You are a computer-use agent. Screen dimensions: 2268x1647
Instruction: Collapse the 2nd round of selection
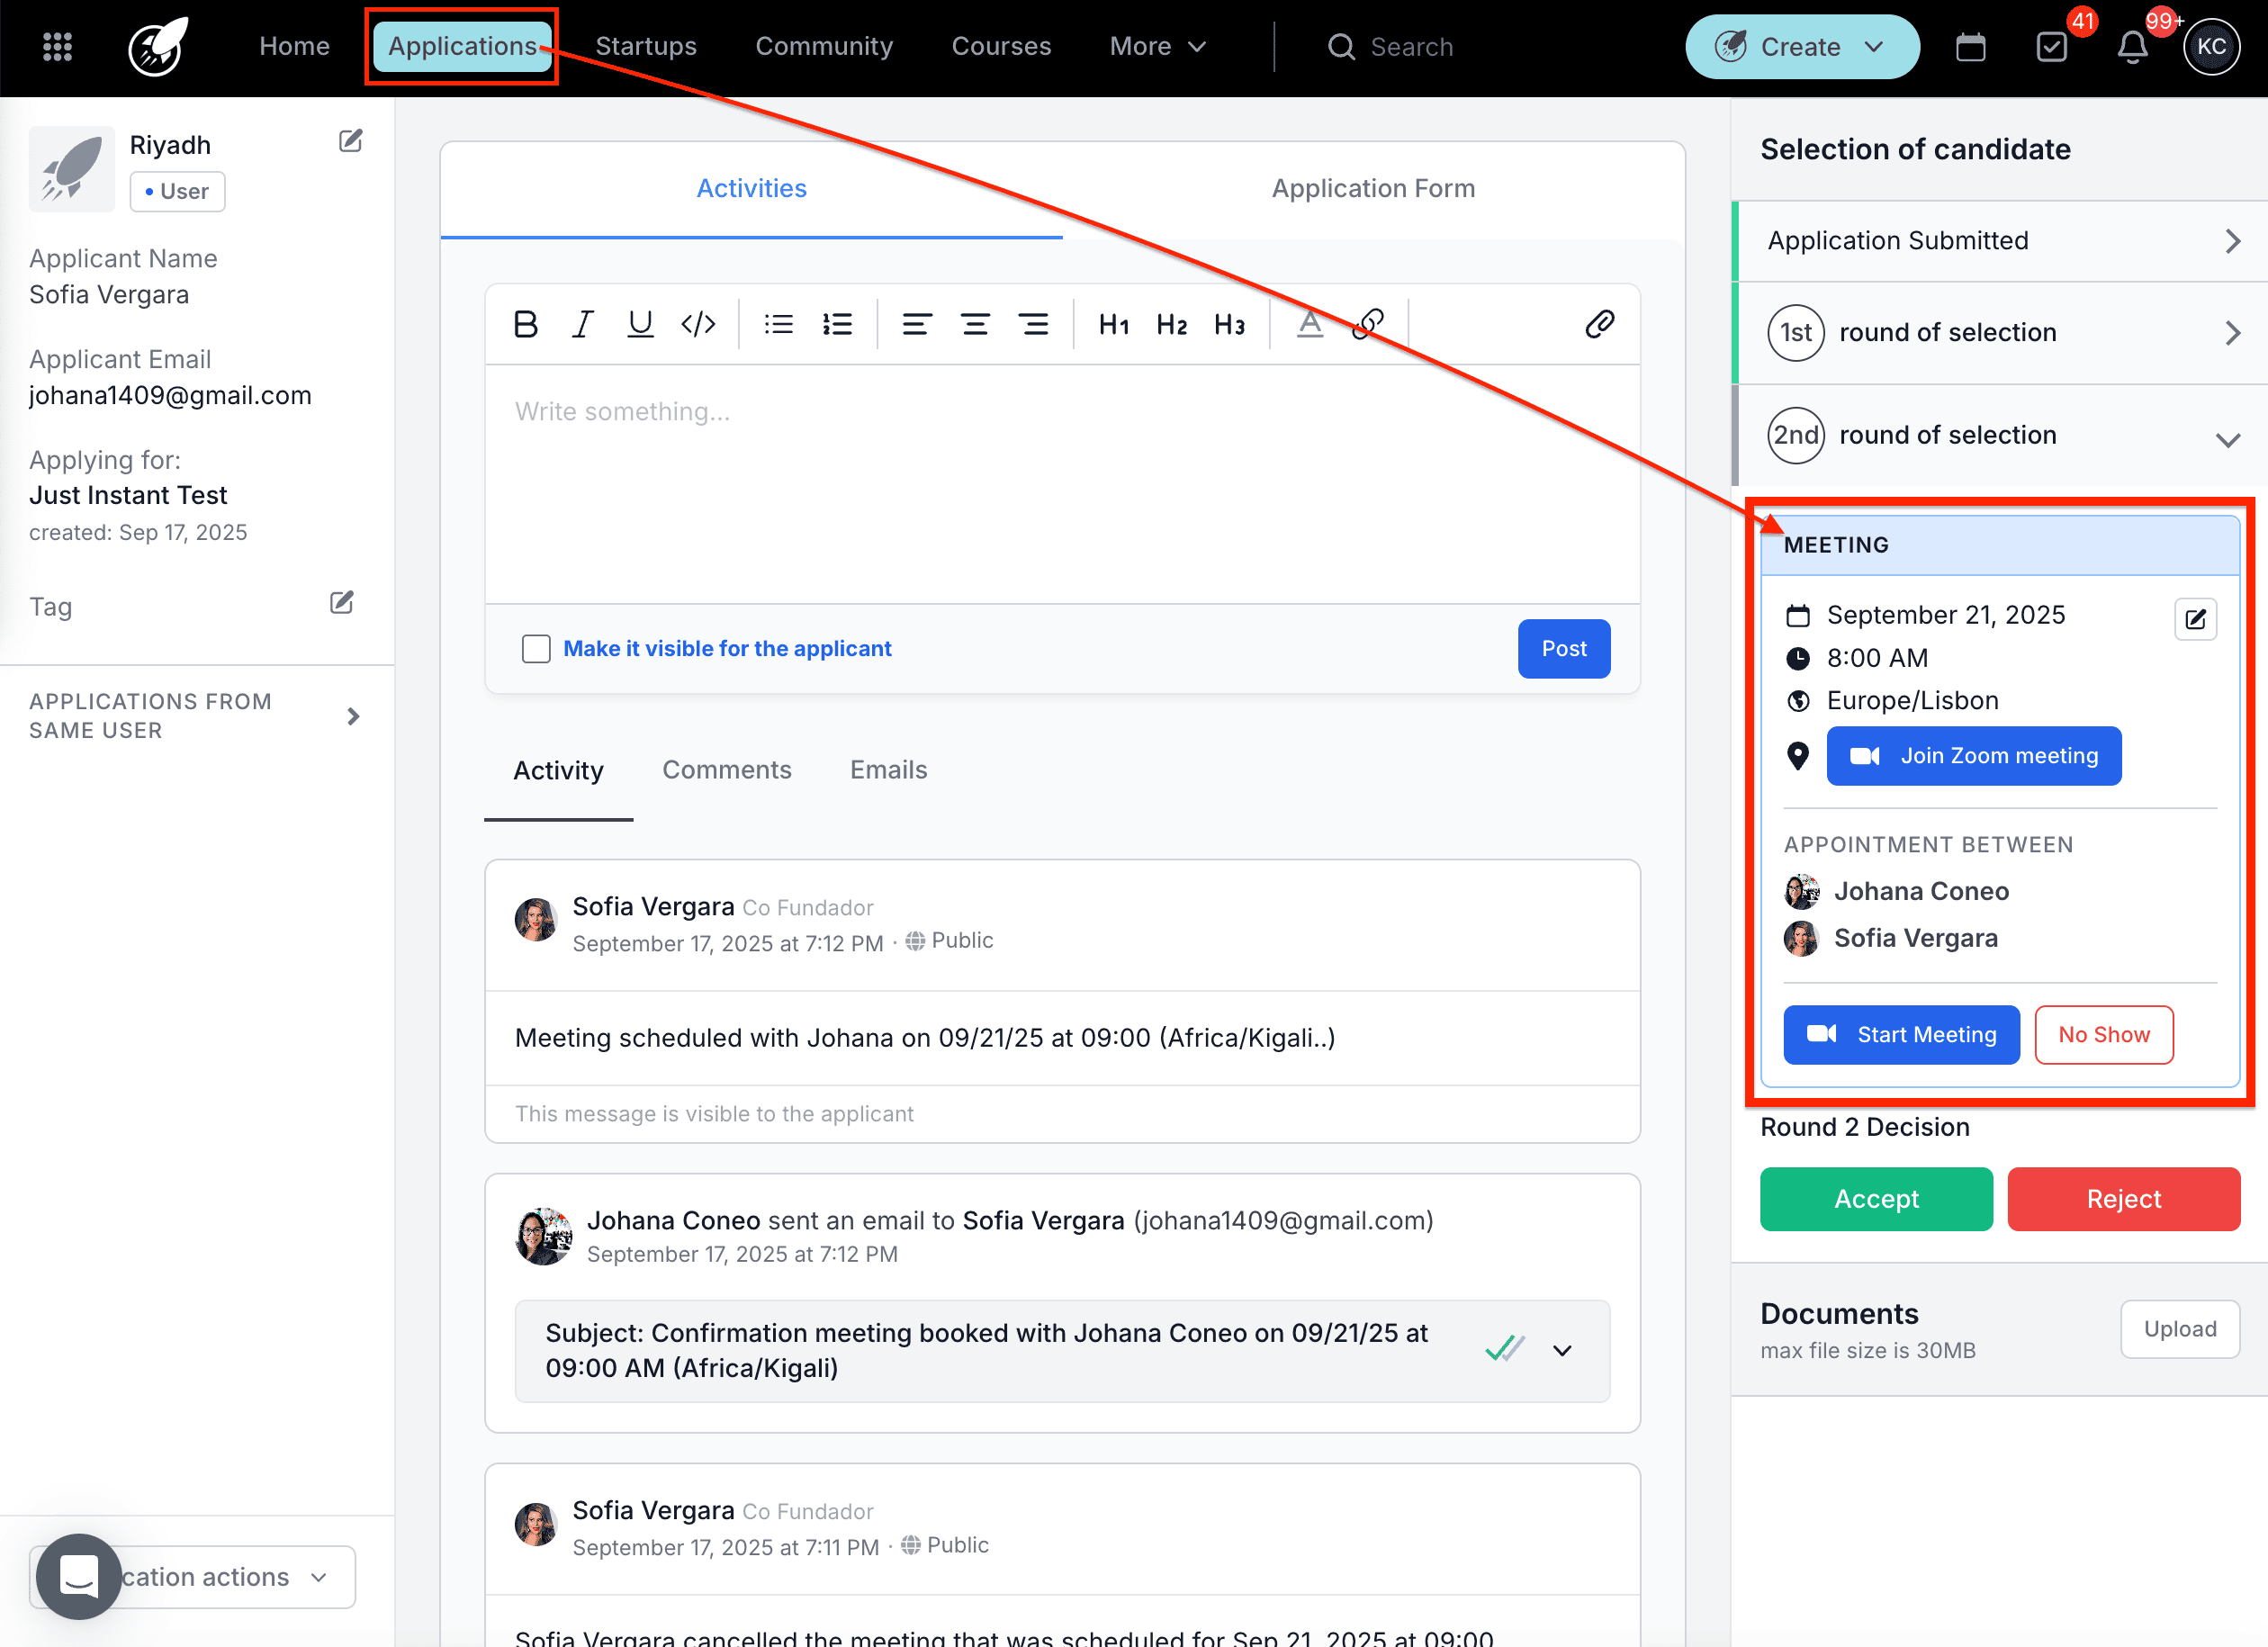(2227, 439)
